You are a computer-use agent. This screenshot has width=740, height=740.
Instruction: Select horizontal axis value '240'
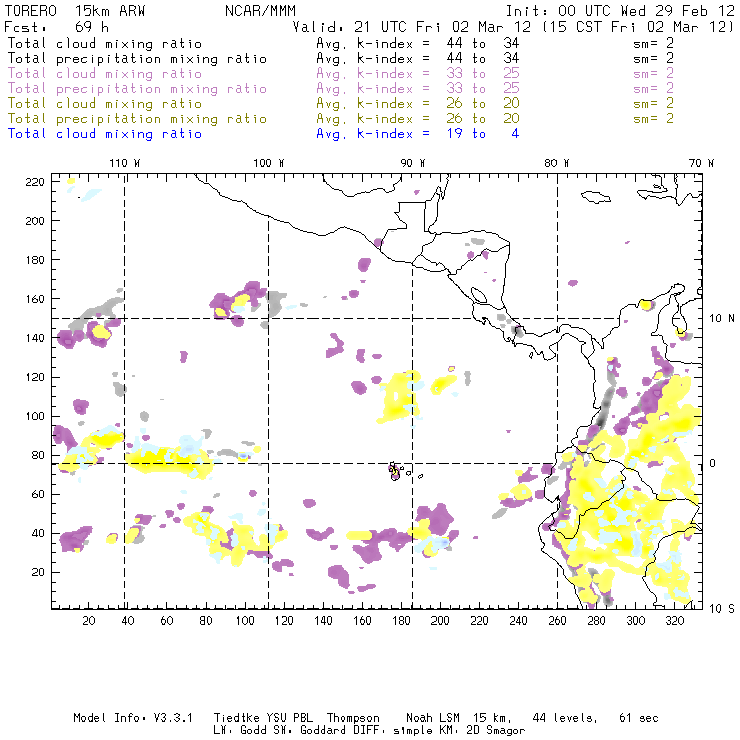pyautogui.click(x=518, y=621)
